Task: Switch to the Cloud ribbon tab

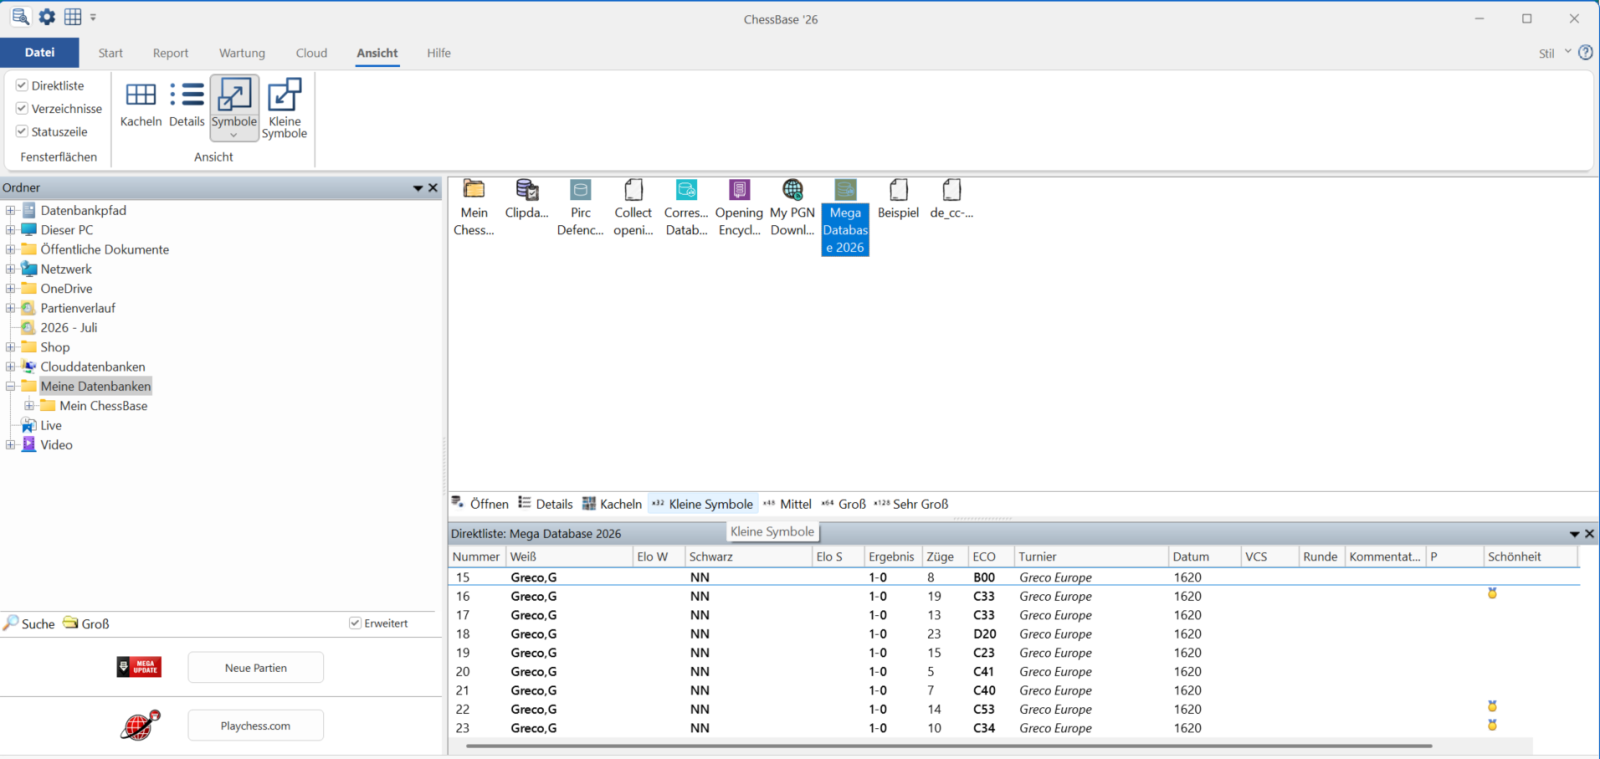Action: pyautogui.click(x=311, y=53)
